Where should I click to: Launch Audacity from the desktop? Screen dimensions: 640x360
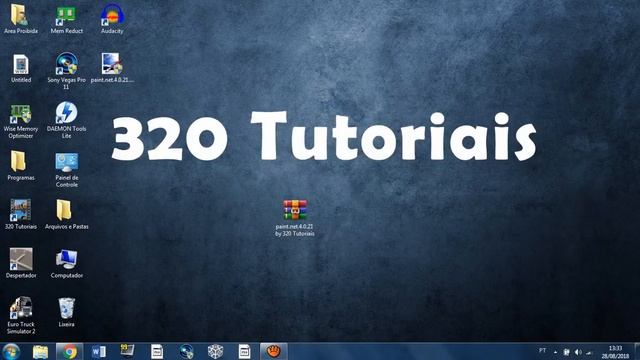[112, 15]
